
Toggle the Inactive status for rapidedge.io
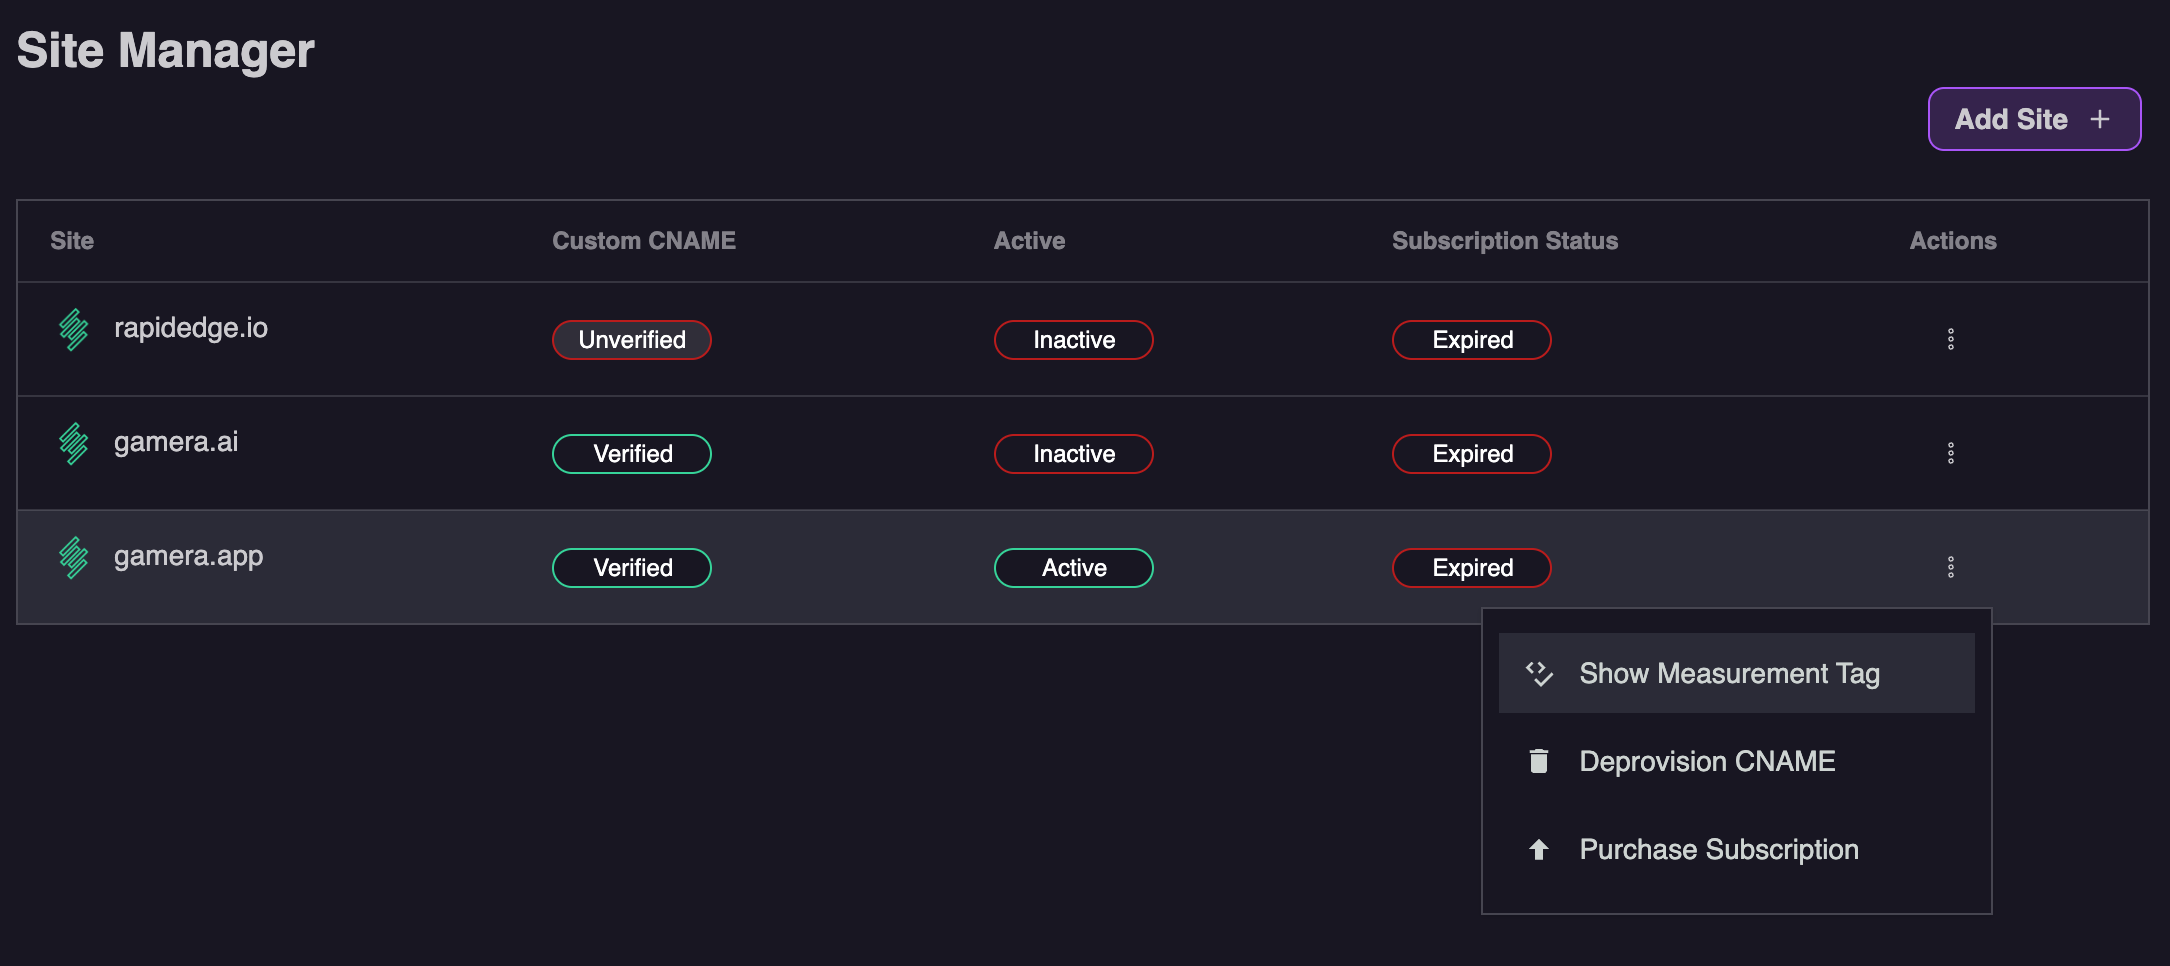click(1073, 339)
